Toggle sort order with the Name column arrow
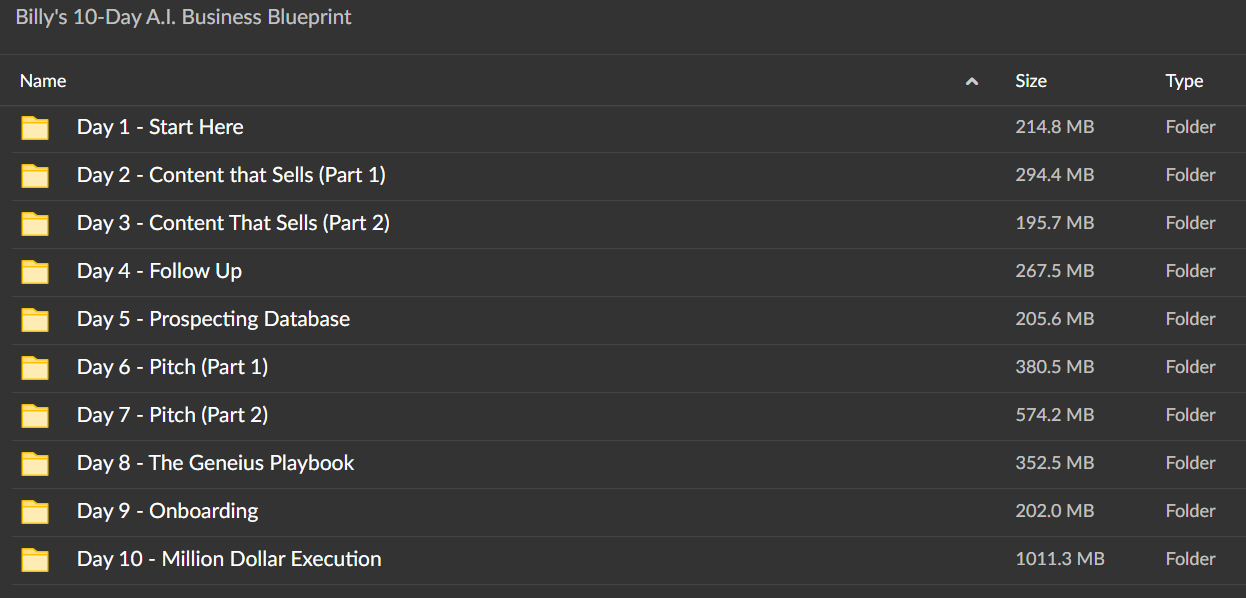Viewport: 1246px width, 598px height. [x=972, y=82]
